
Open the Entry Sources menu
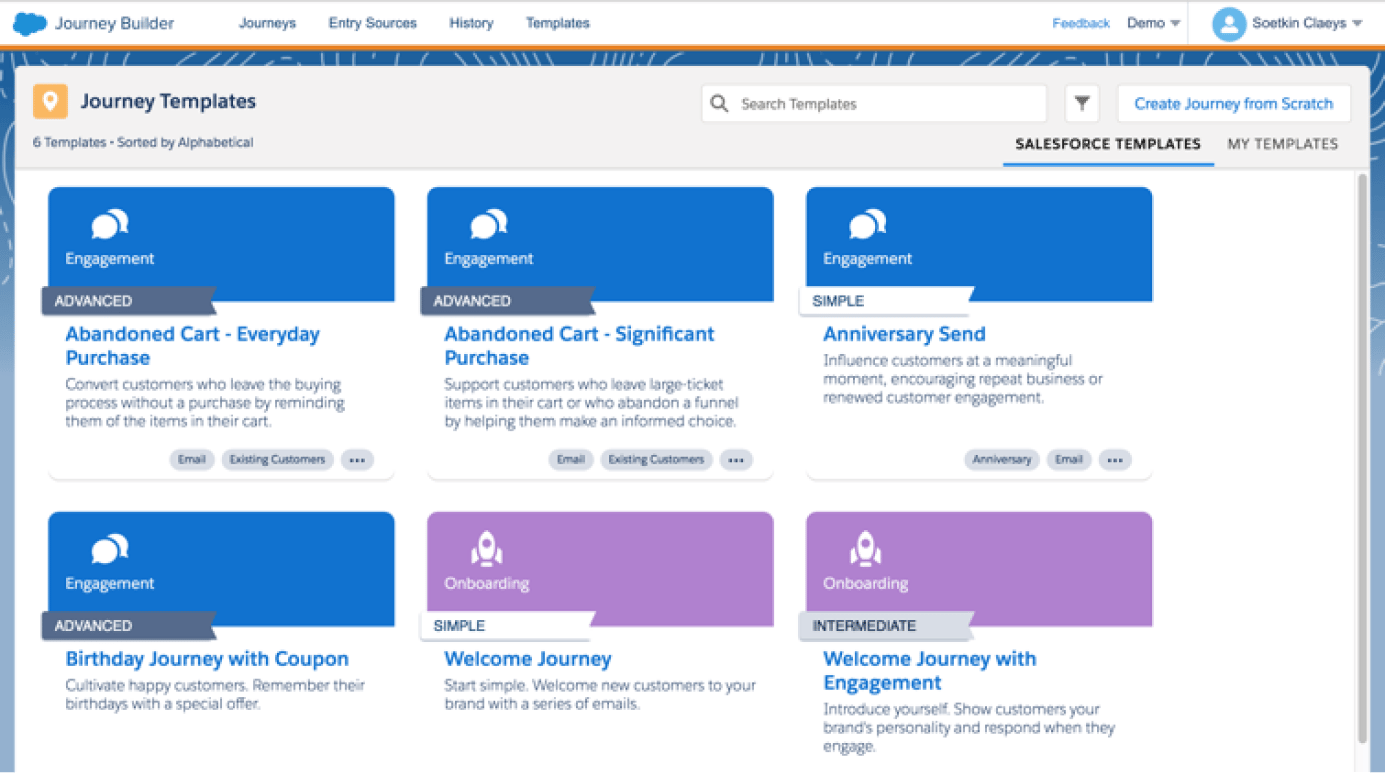372,23
